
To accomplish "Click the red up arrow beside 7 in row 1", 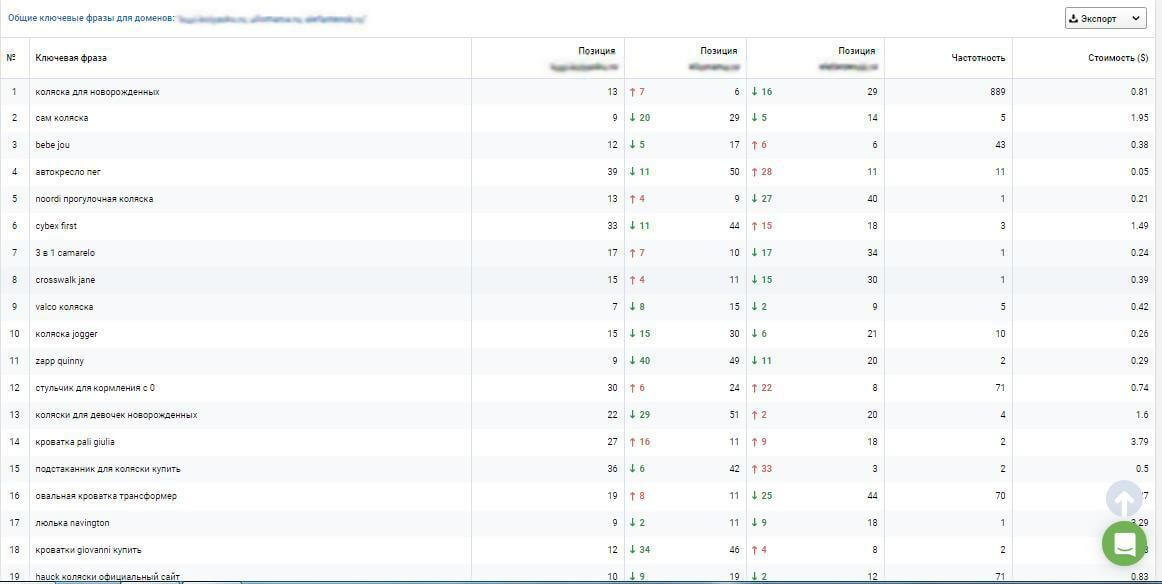I will [633, 92].
